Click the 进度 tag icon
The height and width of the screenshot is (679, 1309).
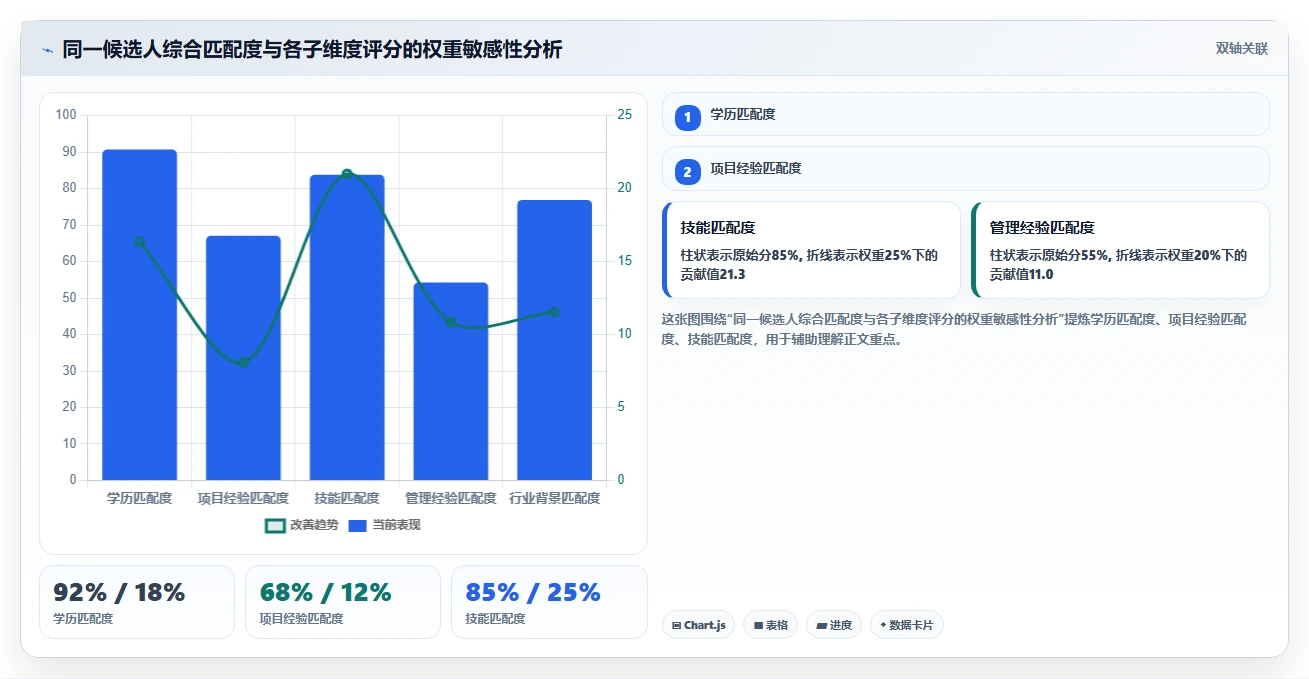point(822,626)
